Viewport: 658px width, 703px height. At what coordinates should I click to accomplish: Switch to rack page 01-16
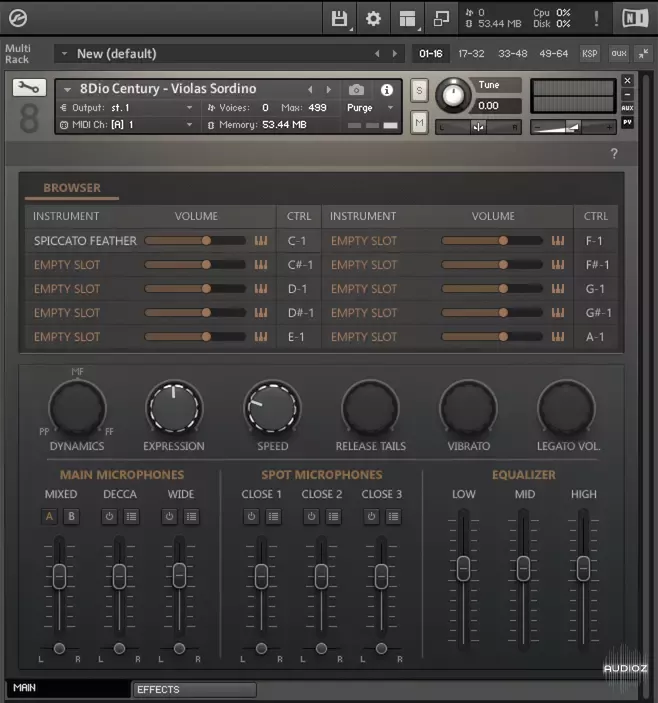[x=431, y=54]
